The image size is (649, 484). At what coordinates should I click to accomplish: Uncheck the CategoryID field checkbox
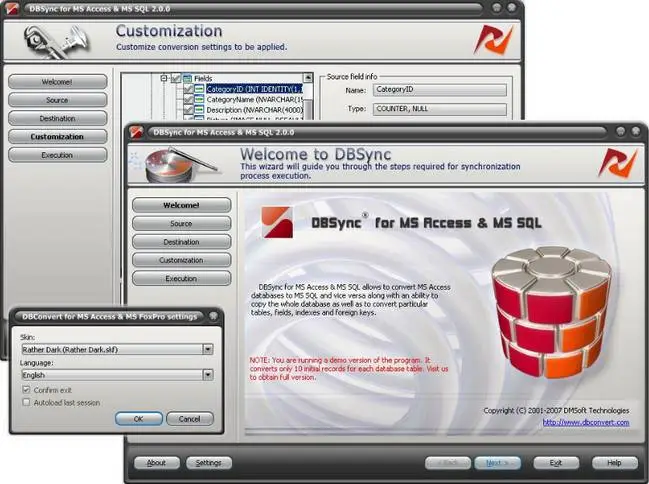click(188, 89)
